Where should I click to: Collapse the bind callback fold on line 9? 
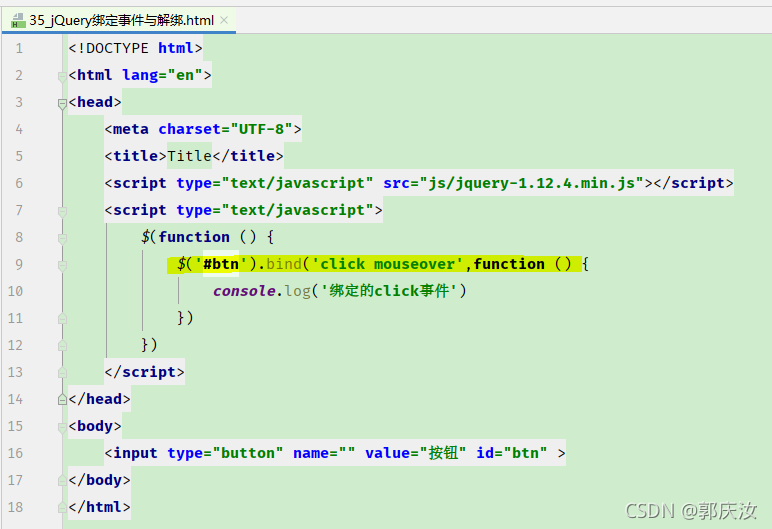(62, 266)
